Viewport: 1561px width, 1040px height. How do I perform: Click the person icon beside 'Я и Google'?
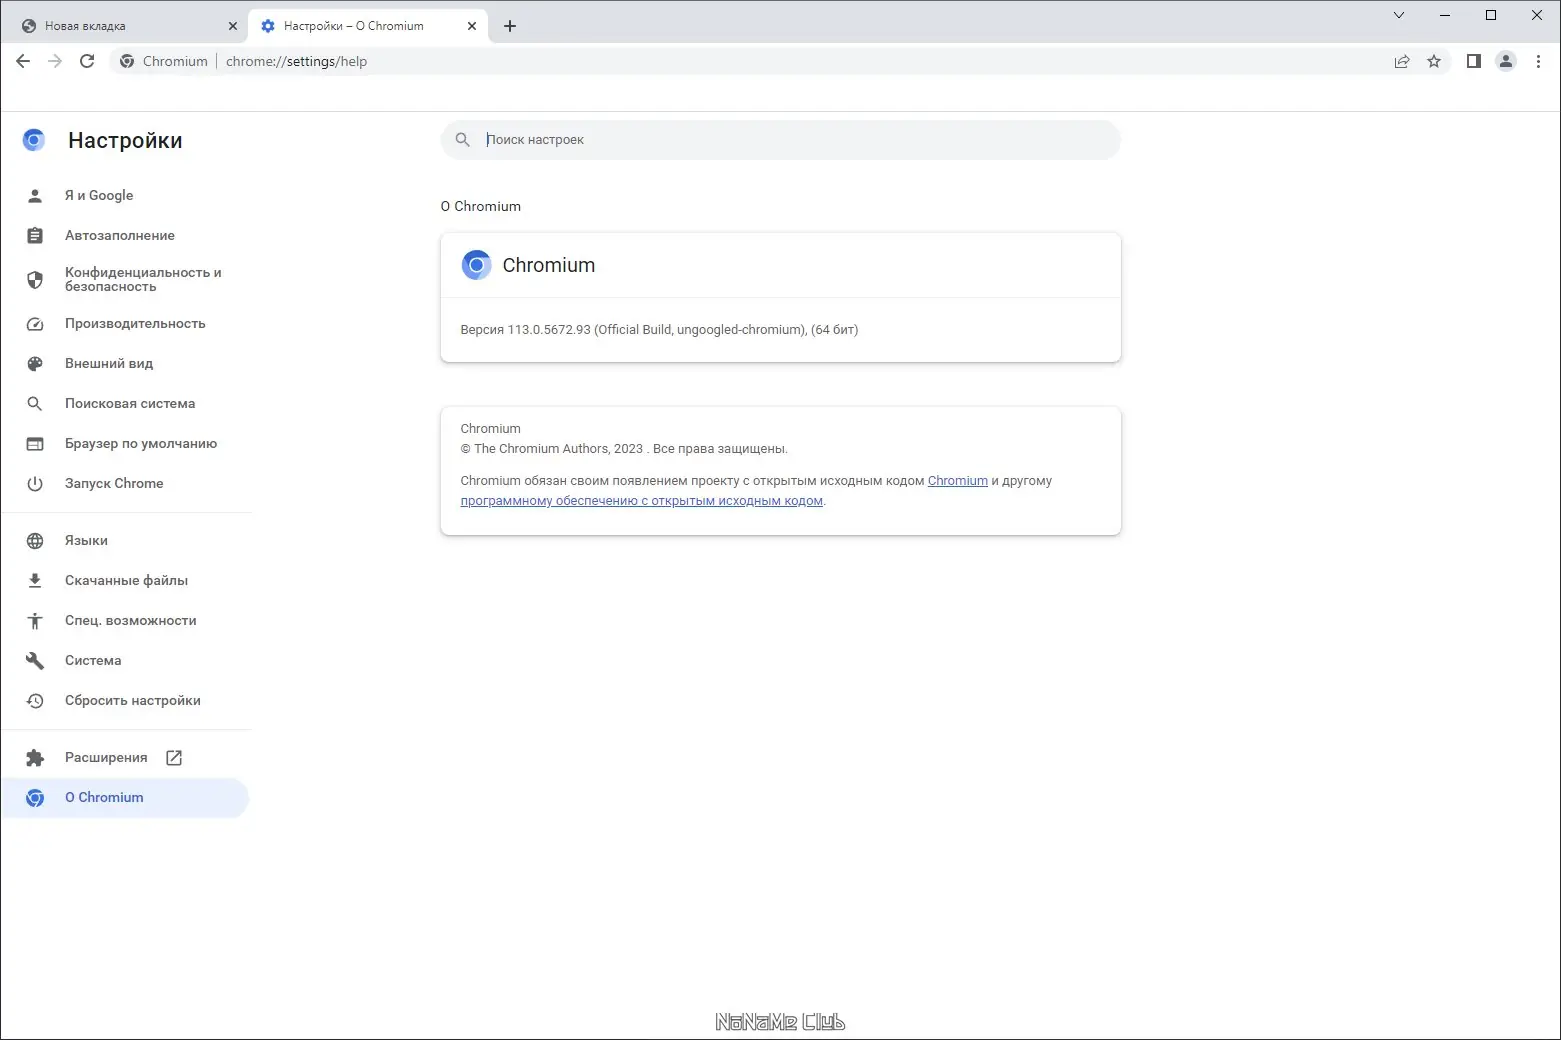[x=35, y=196]
